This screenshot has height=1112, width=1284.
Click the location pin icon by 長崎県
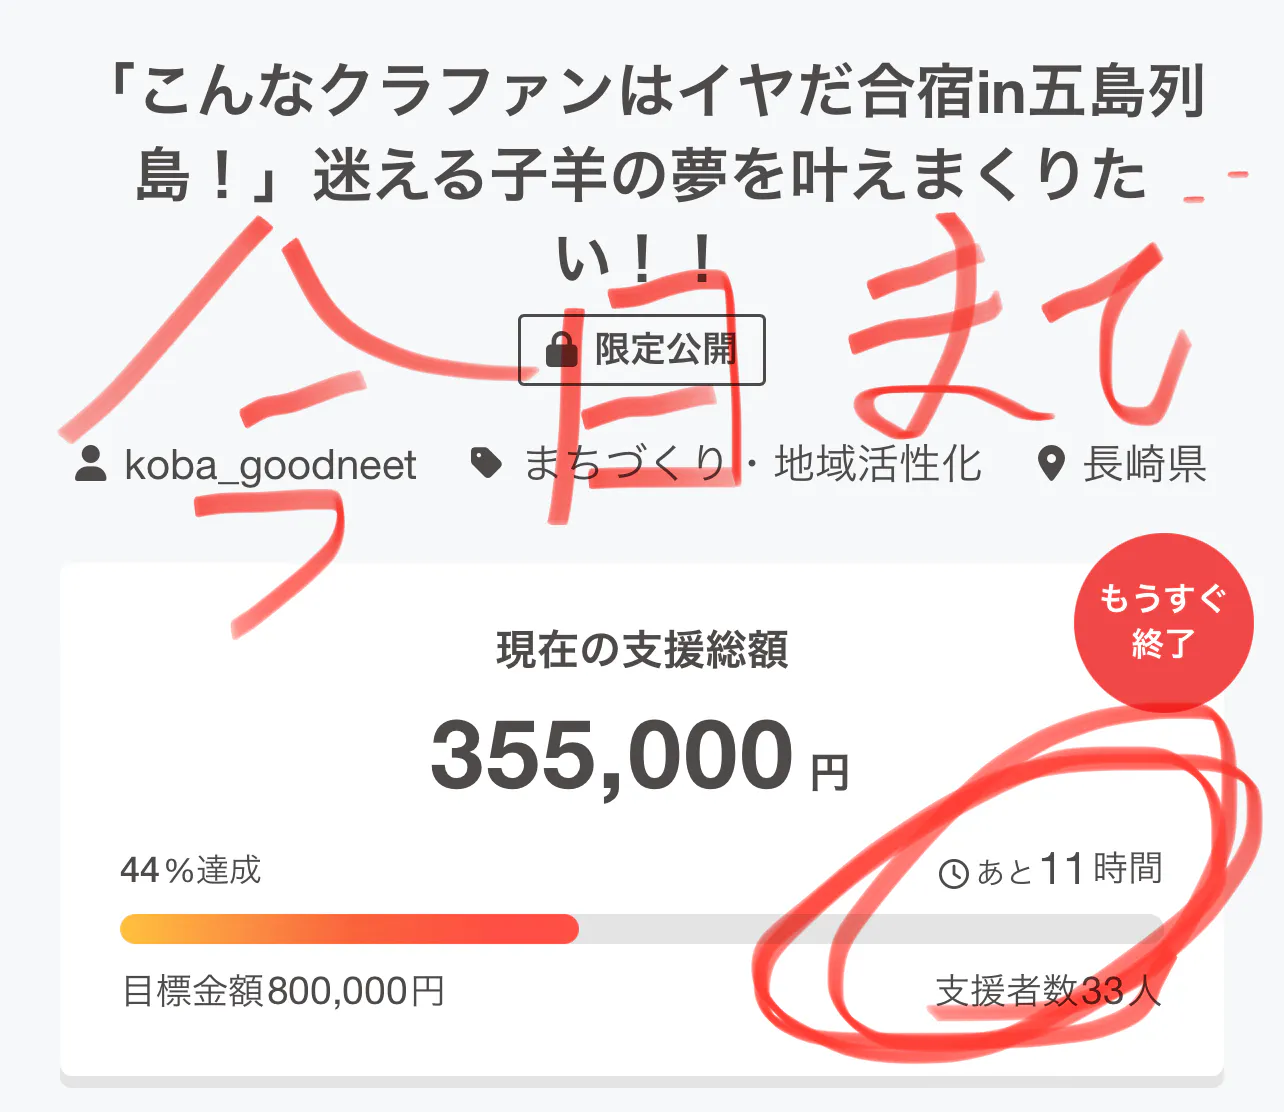pyautogui.click(x=1051, y=464)
